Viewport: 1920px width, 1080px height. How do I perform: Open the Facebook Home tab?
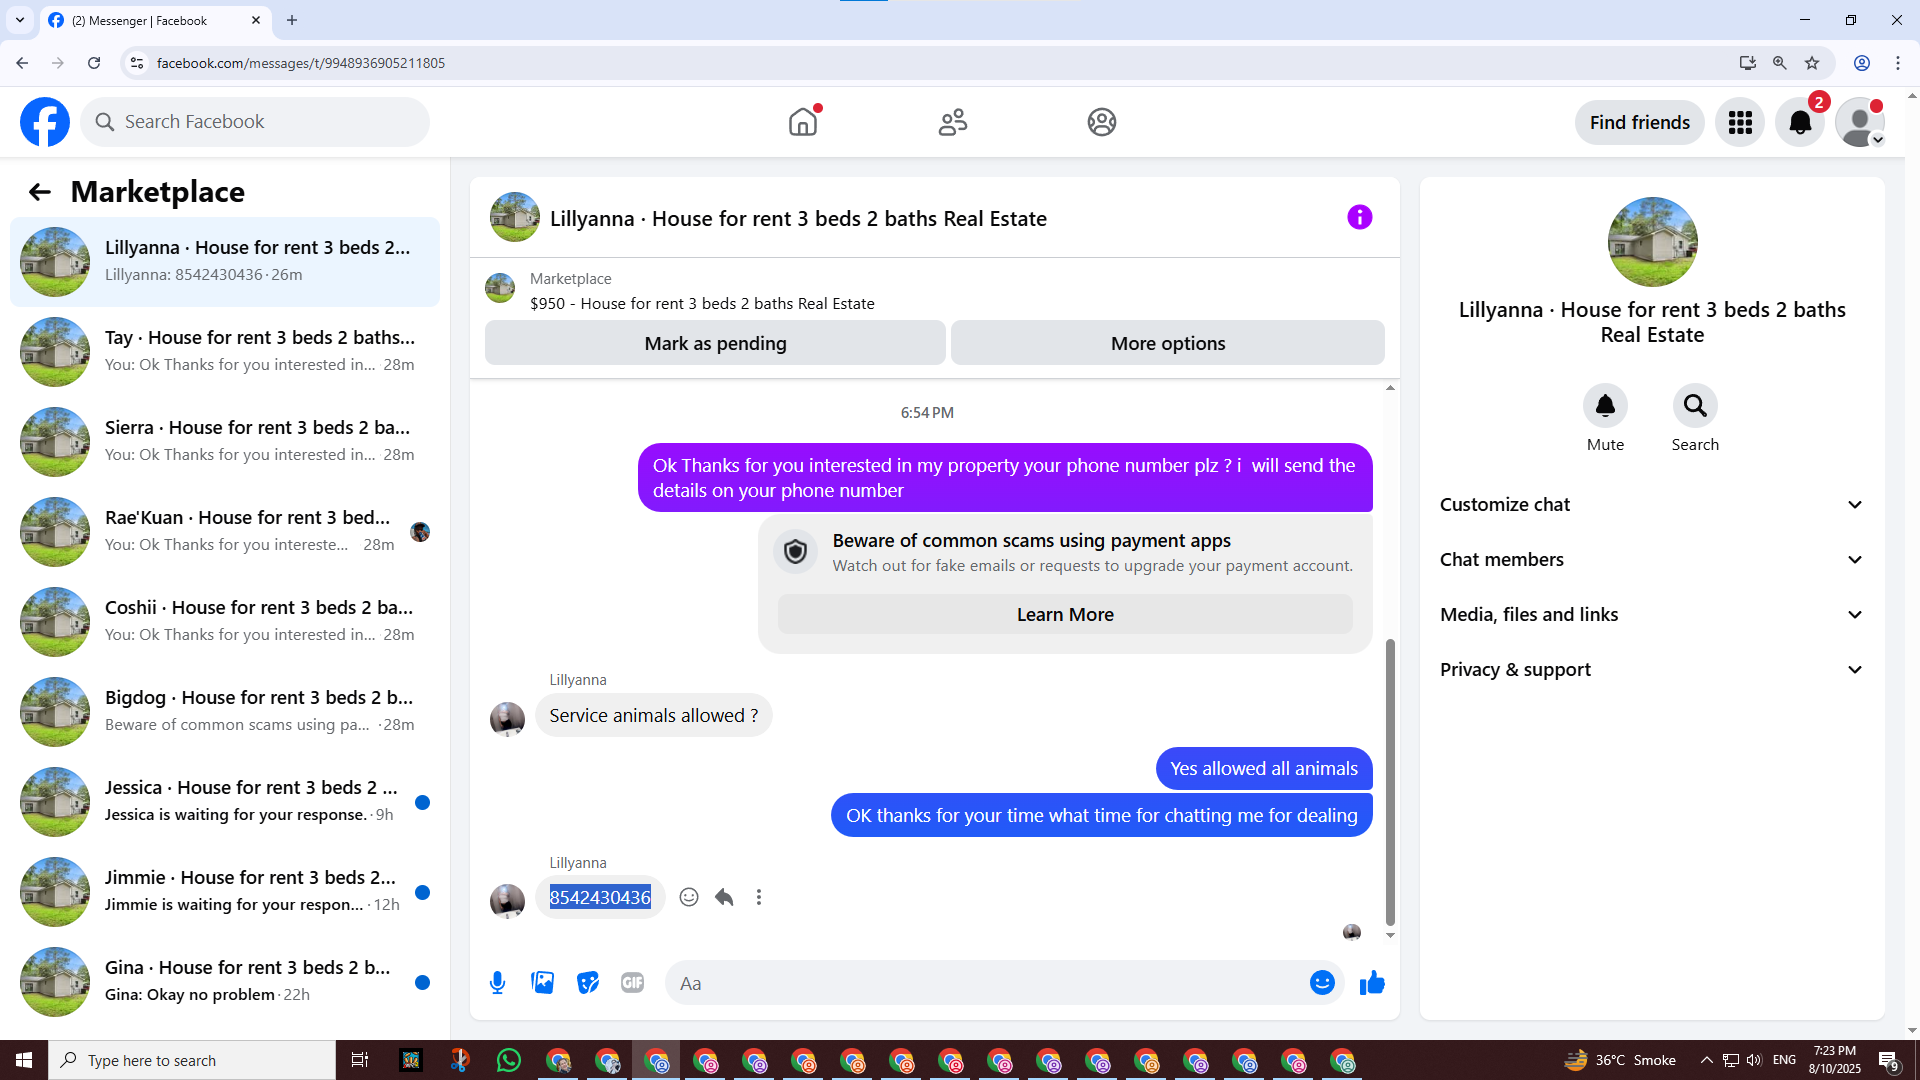coord(802,122)
